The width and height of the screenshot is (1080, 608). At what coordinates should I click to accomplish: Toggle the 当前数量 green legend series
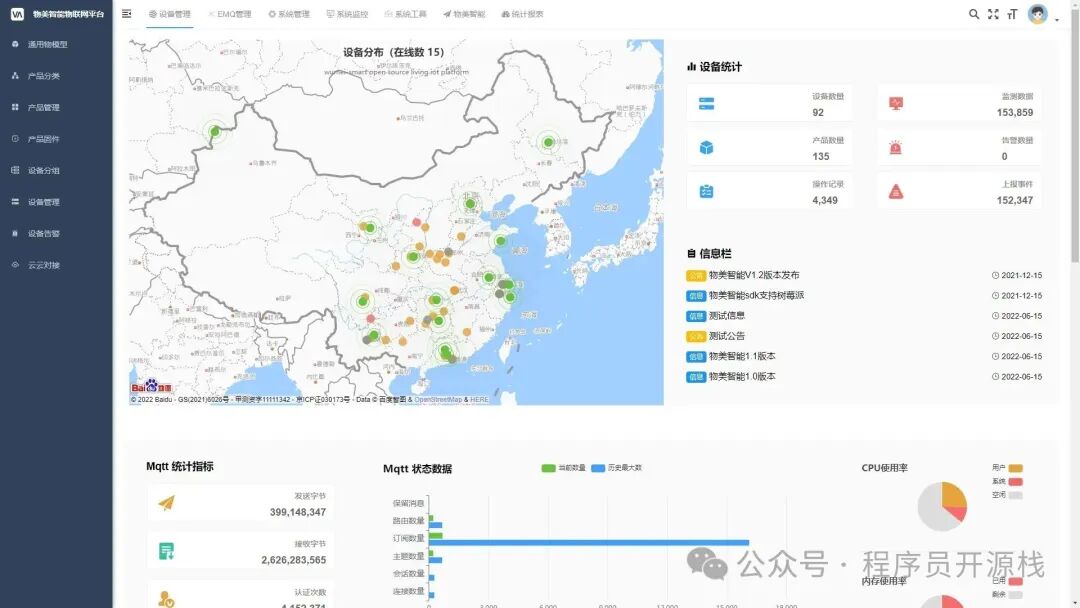point(548,468)
